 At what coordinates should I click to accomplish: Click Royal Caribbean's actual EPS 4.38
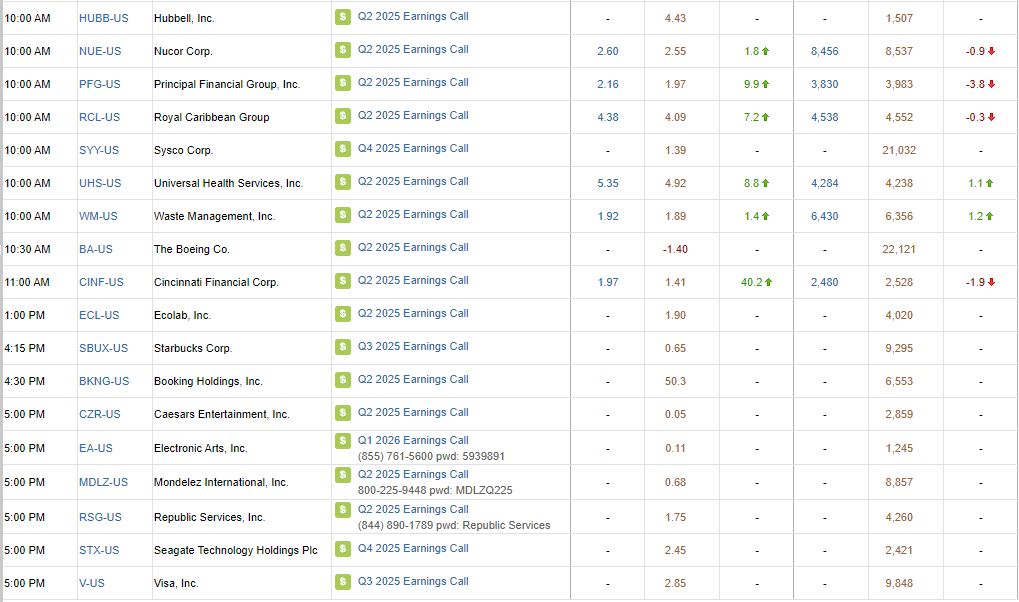[608, 118]
